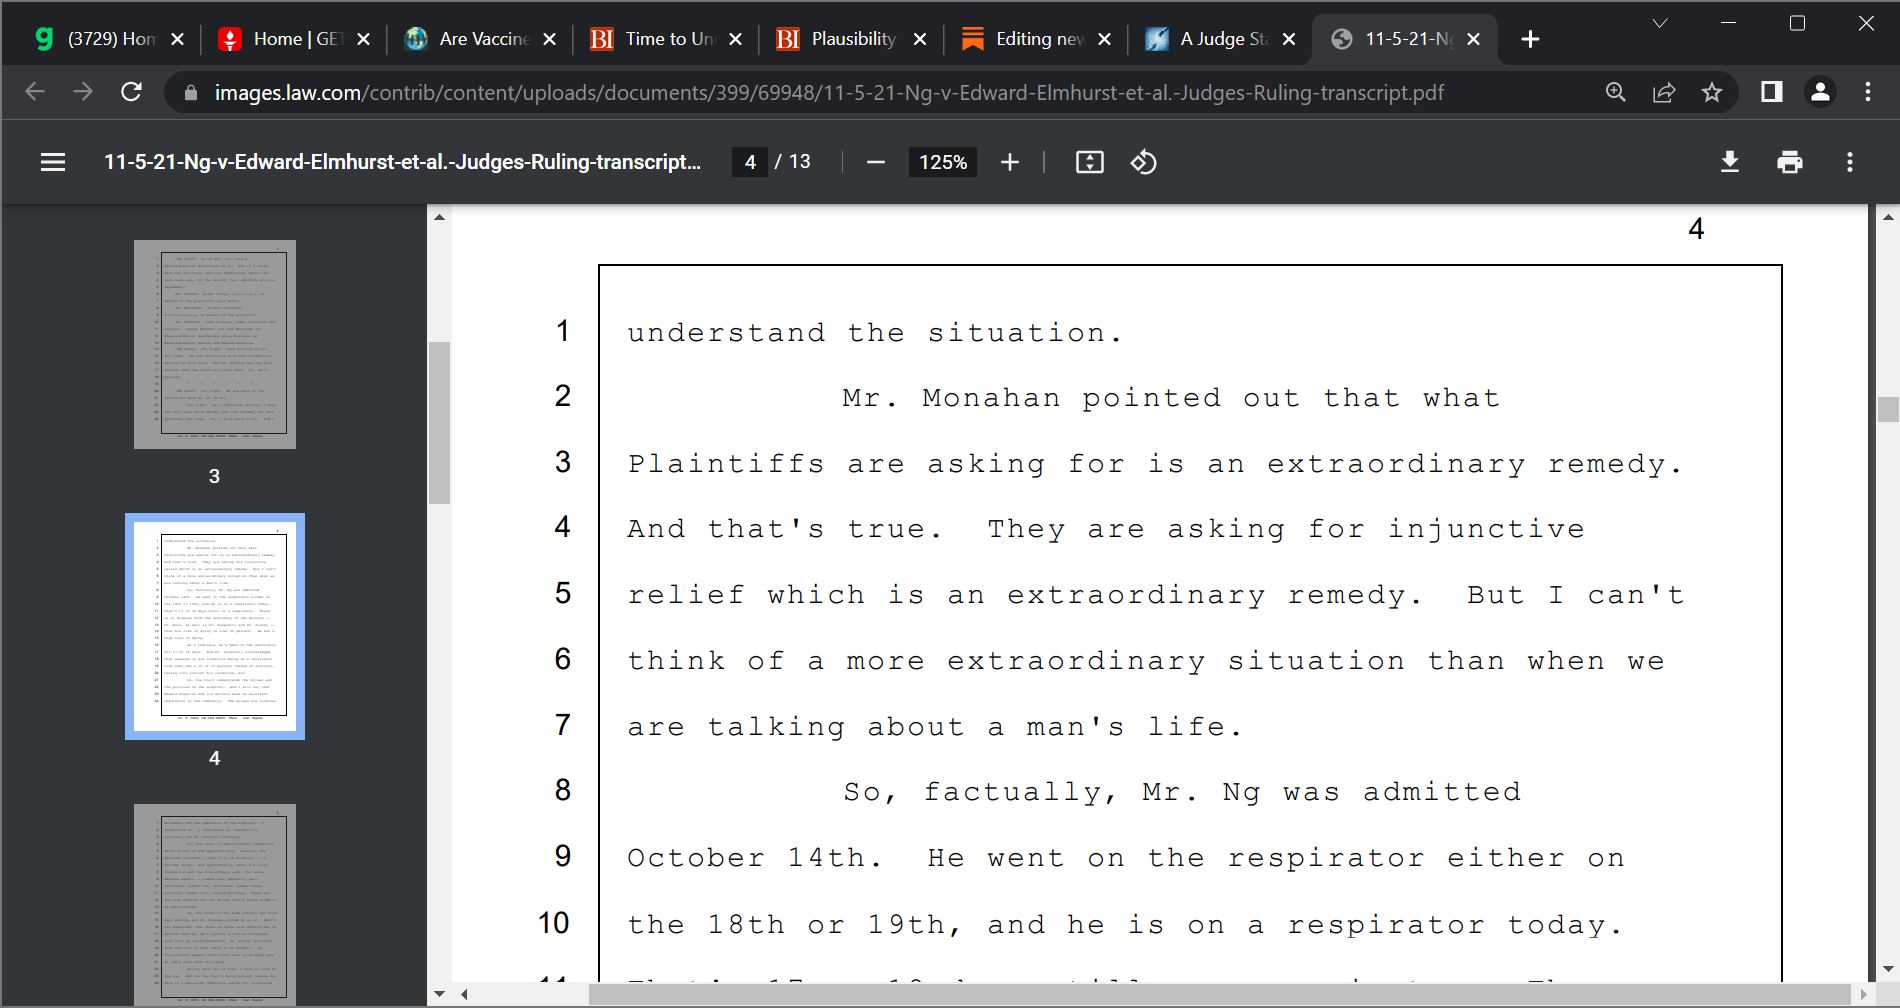Open the user profile icon

(1820, 92)
